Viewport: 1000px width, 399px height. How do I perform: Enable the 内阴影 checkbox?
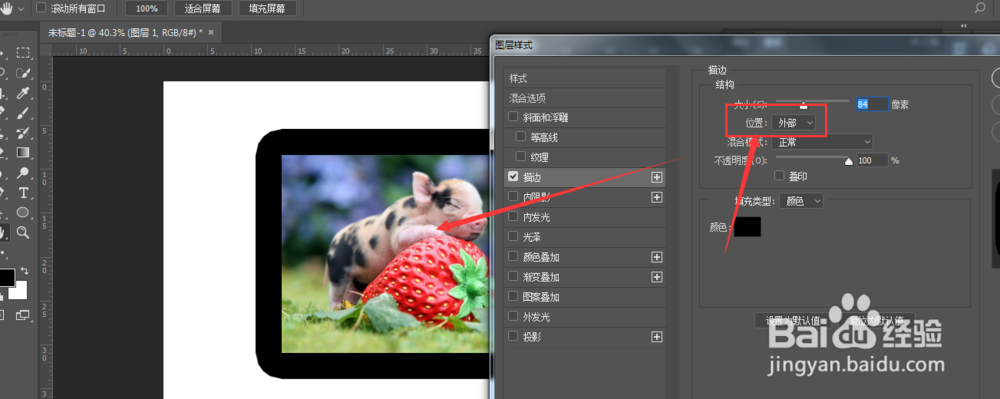tap(513, 197)
